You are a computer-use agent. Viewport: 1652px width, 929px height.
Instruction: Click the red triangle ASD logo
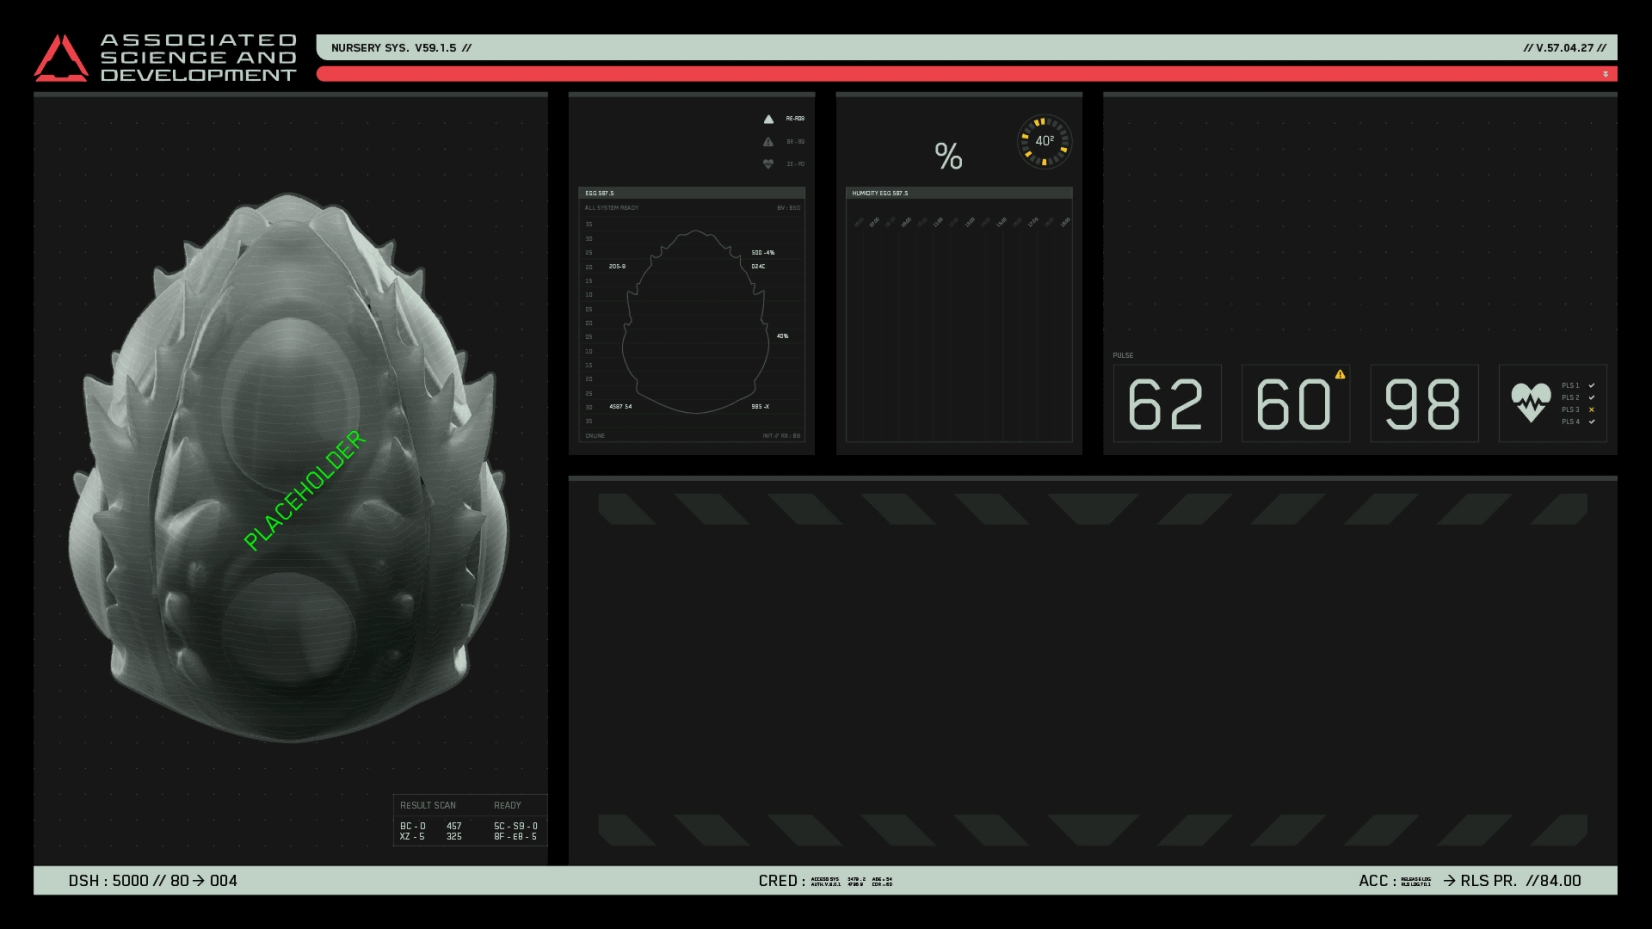click(x=61, y=58)
